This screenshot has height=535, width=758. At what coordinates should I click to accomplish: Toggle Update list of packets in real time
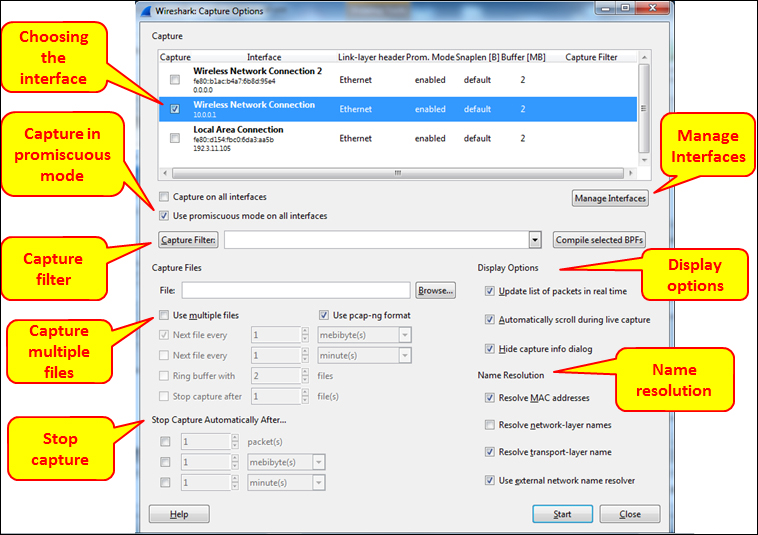[x=490, y=291]
